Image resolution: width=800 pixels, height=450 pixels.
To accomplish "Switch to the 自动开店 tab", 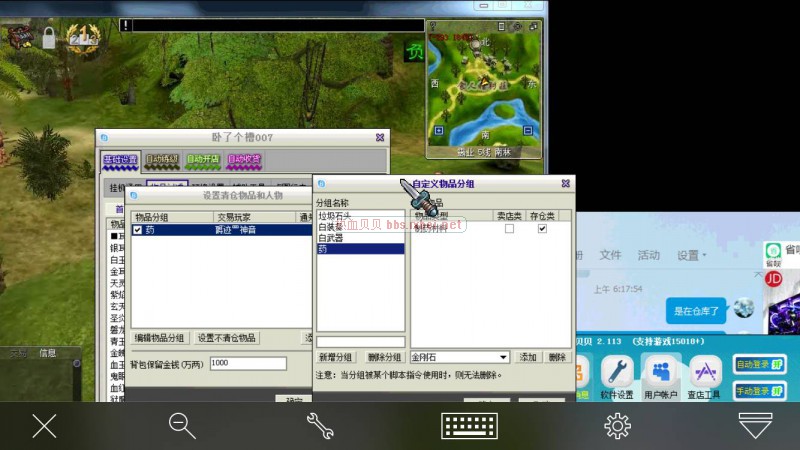I will (202, 160).
